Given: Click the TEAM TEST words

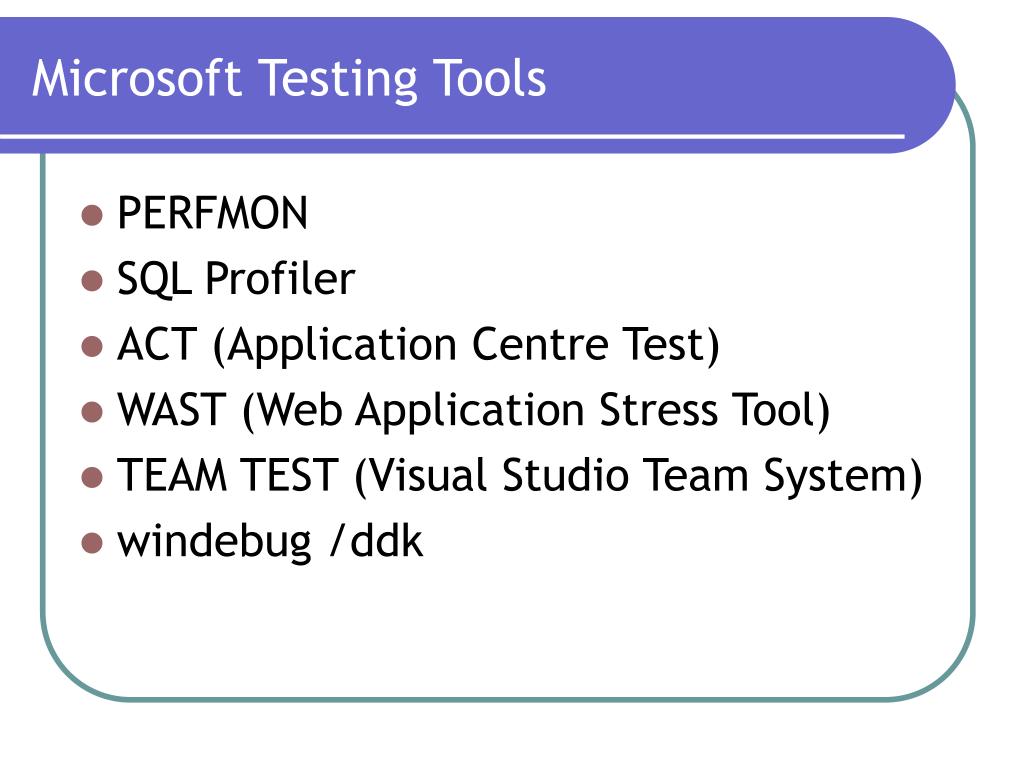Looking at the screenshot, I should (x=227, y=475).
